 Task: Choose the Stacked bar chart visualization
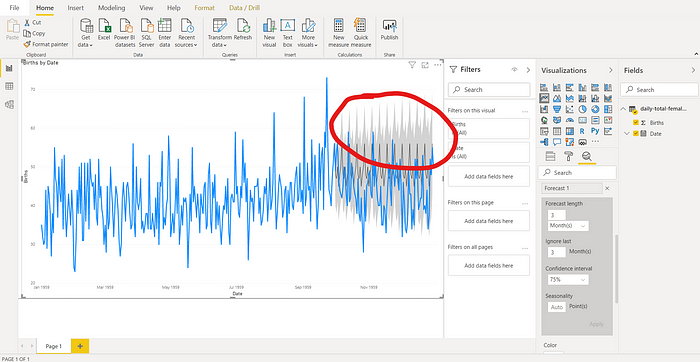(544, 87)
